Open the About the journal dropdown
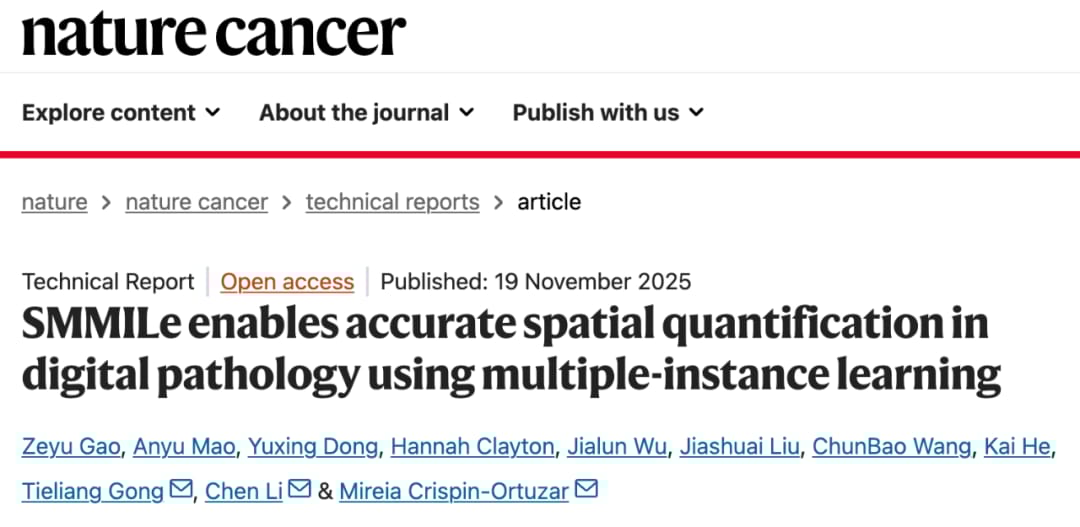This screenshot has height=527, width=1080. point(367,113)
